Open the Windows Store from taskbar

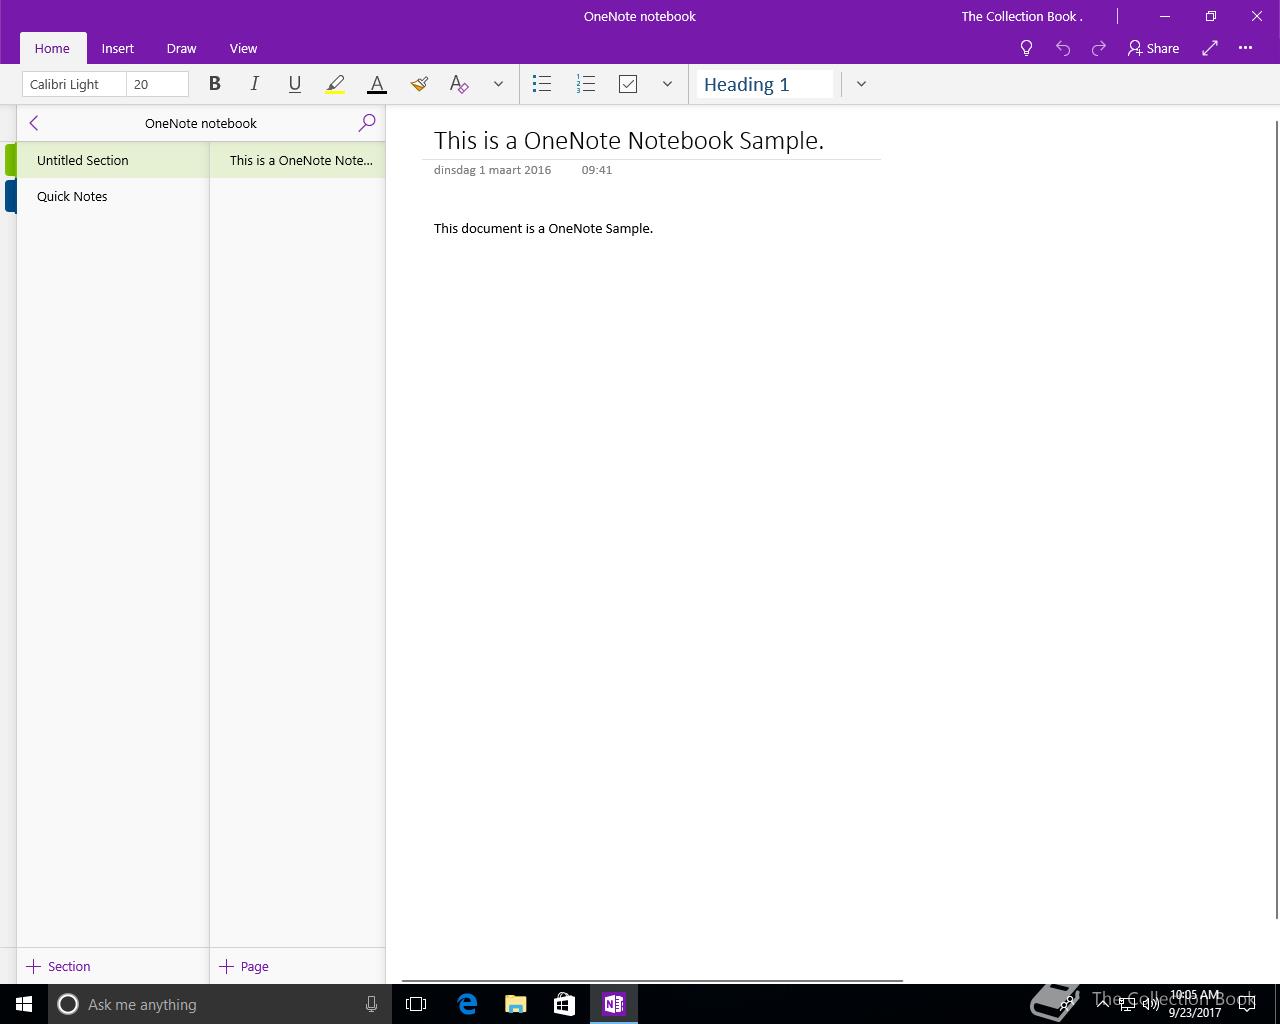pyautogui.click(x=564, y=1004)
